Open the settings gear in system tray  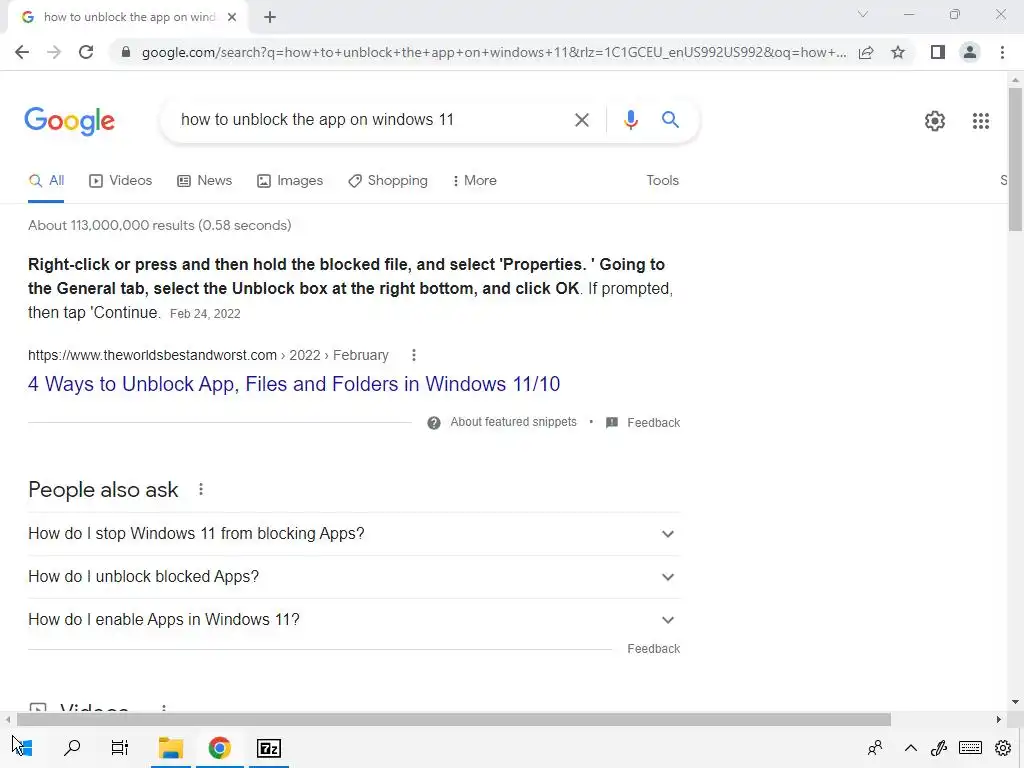pyautogui.click(x=1003, y=748)
